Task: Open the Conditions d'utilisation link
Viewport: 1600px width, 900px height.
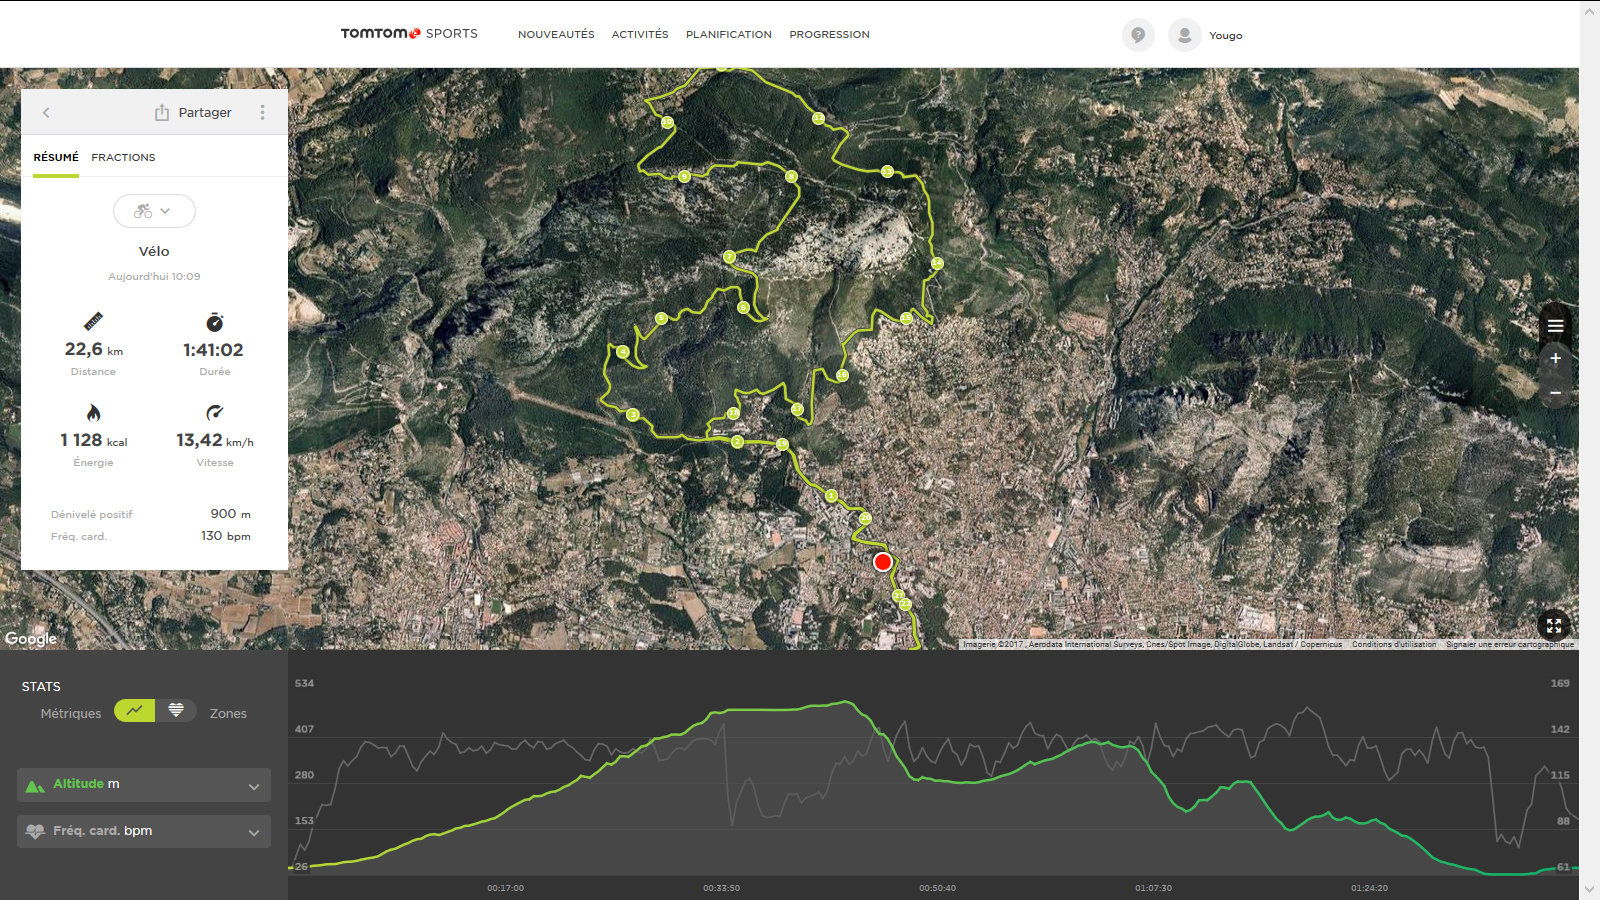Action: (1394, 645)
